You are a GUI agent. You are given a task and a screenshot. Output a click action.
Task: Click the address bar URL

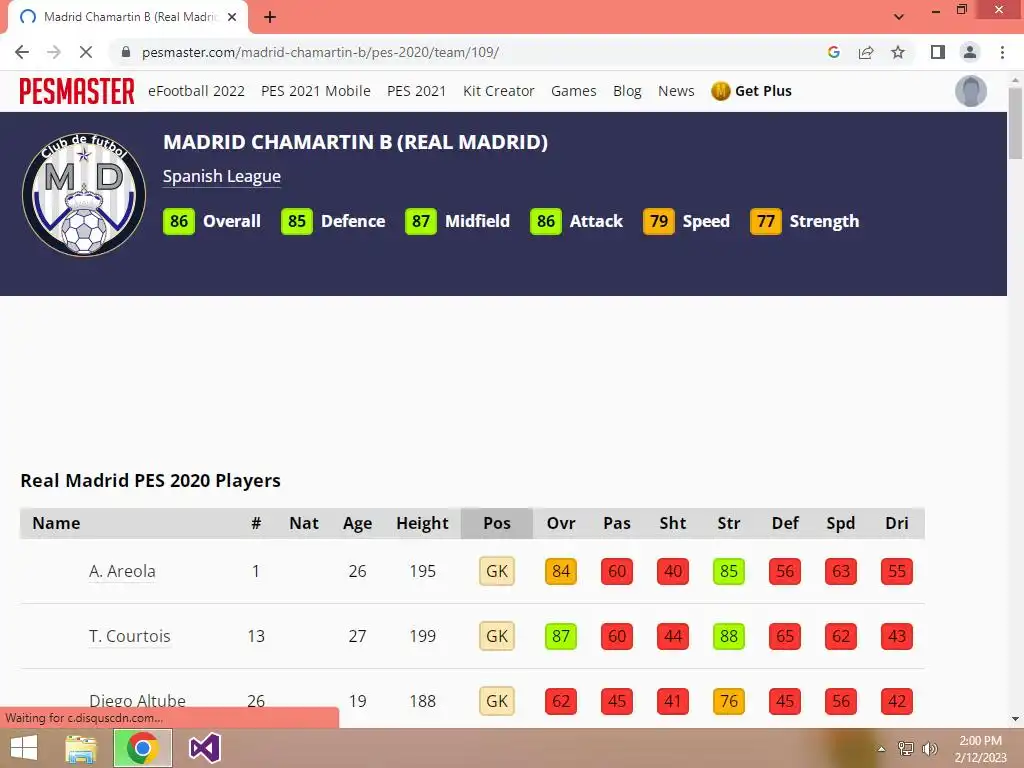320,52
